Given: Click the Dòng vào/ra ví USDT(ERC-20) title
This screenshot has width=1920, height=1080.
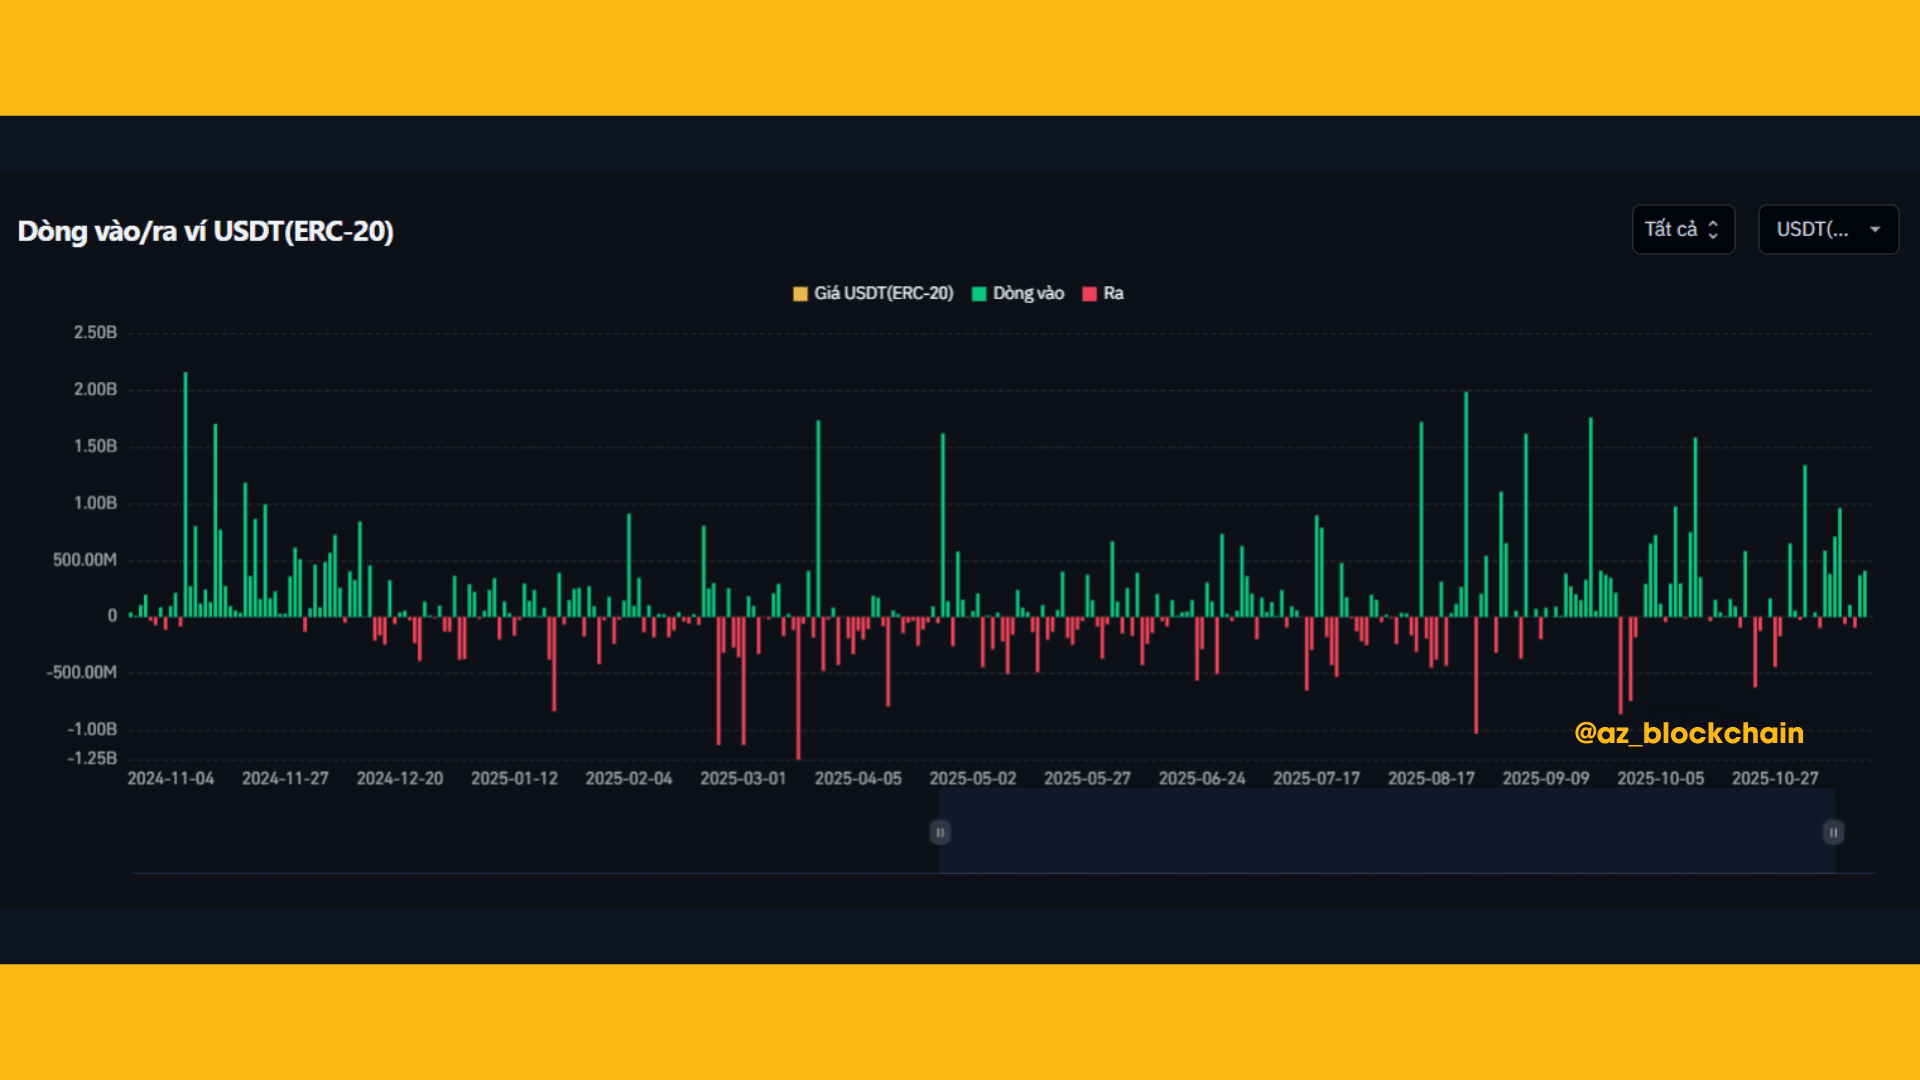Looking at the screenshot, I should click(x=205, y=231).
